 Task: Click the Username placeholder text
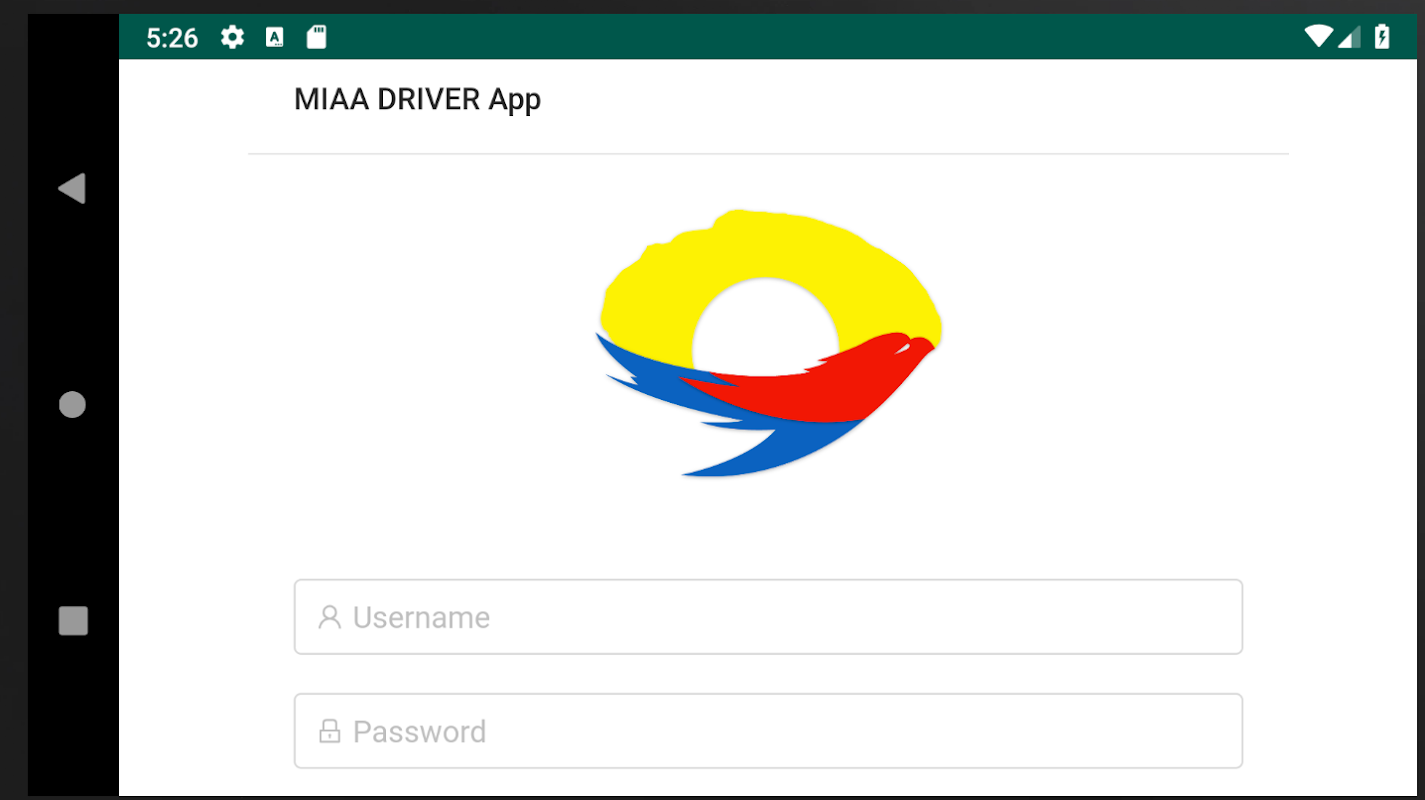pos(421,618)
